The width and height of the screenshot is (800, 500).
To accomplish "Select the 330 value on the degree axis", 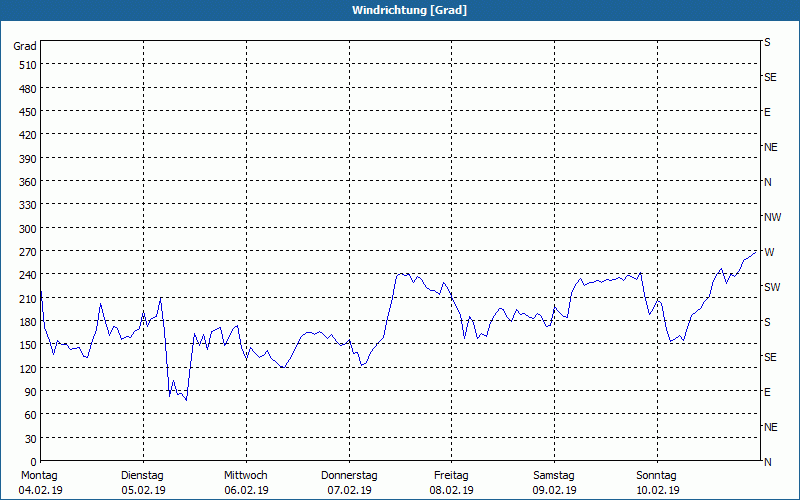I will tap(28, 205).
